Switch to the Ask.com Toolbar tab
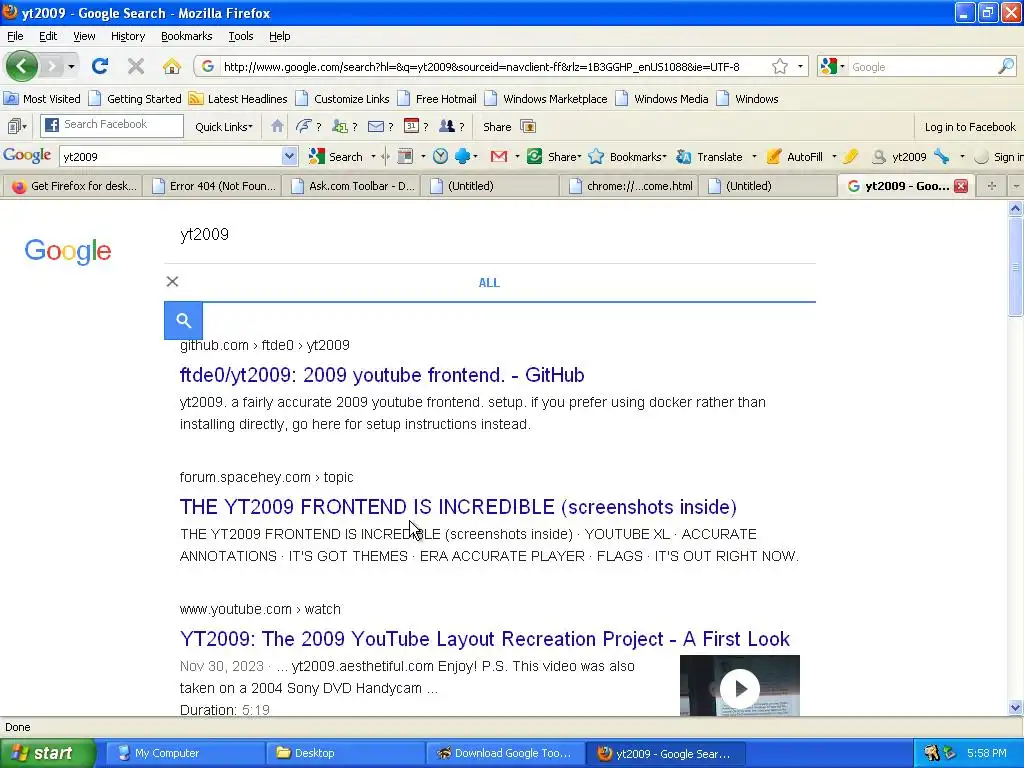Image resolution: width=1024 pixels, height=768 pixels. [353, 186]
